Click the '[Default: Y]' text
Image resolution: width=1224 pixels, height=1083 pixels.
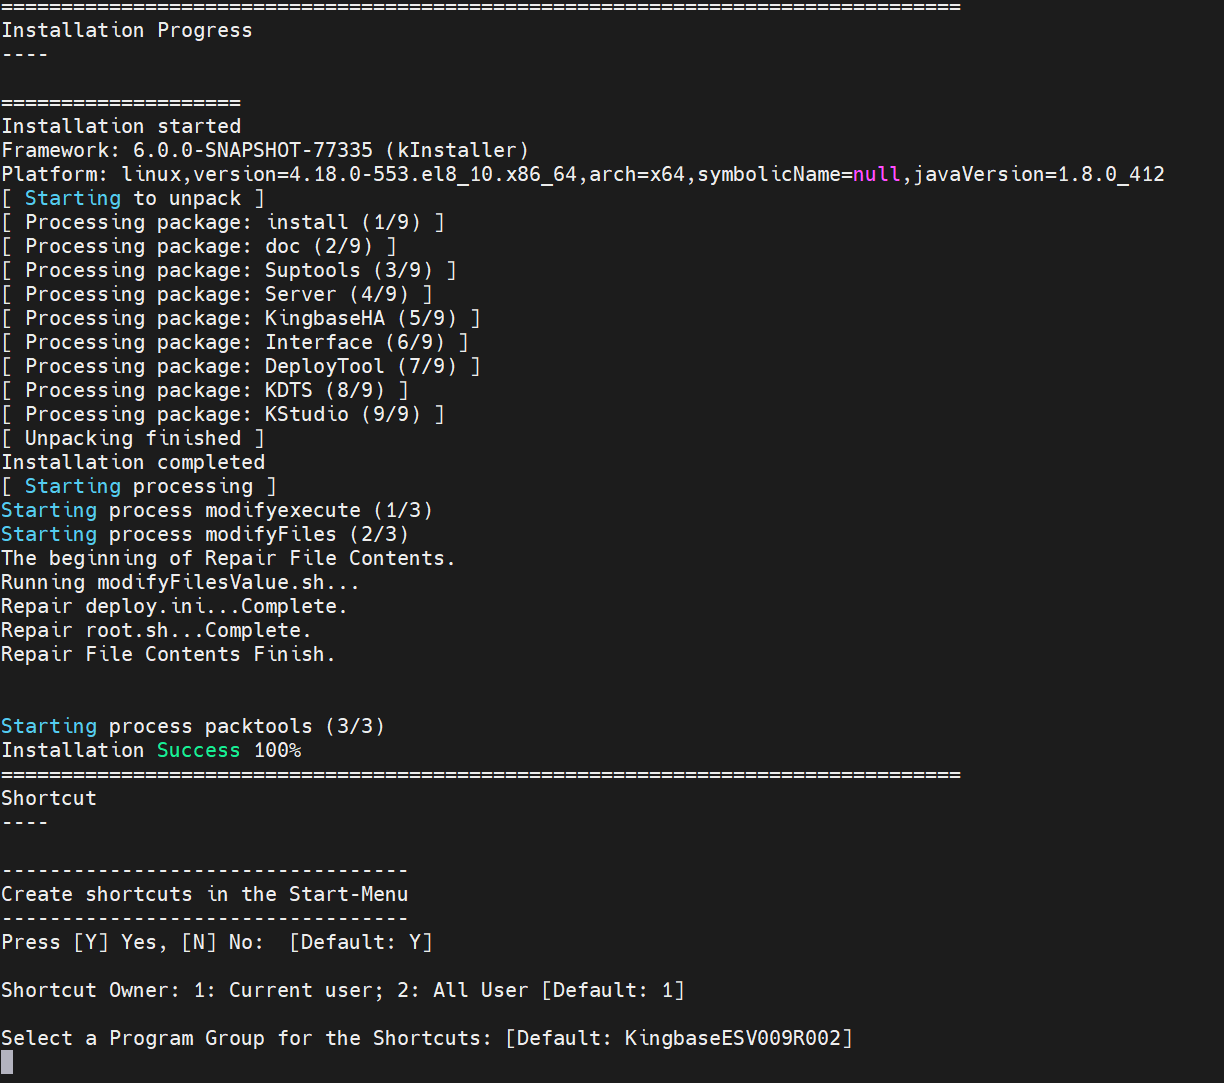[361, 942]
